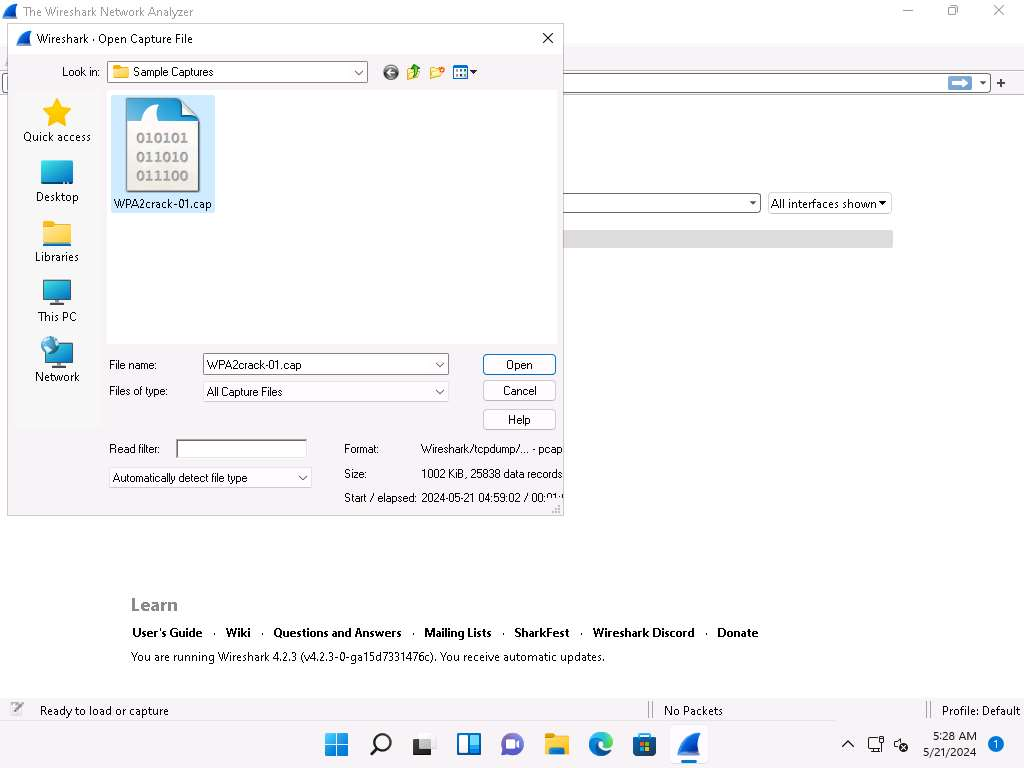This screenshot has height=768, width=1024.
Task: Expand the Look in folder dropdown
Action: point(359,72)
